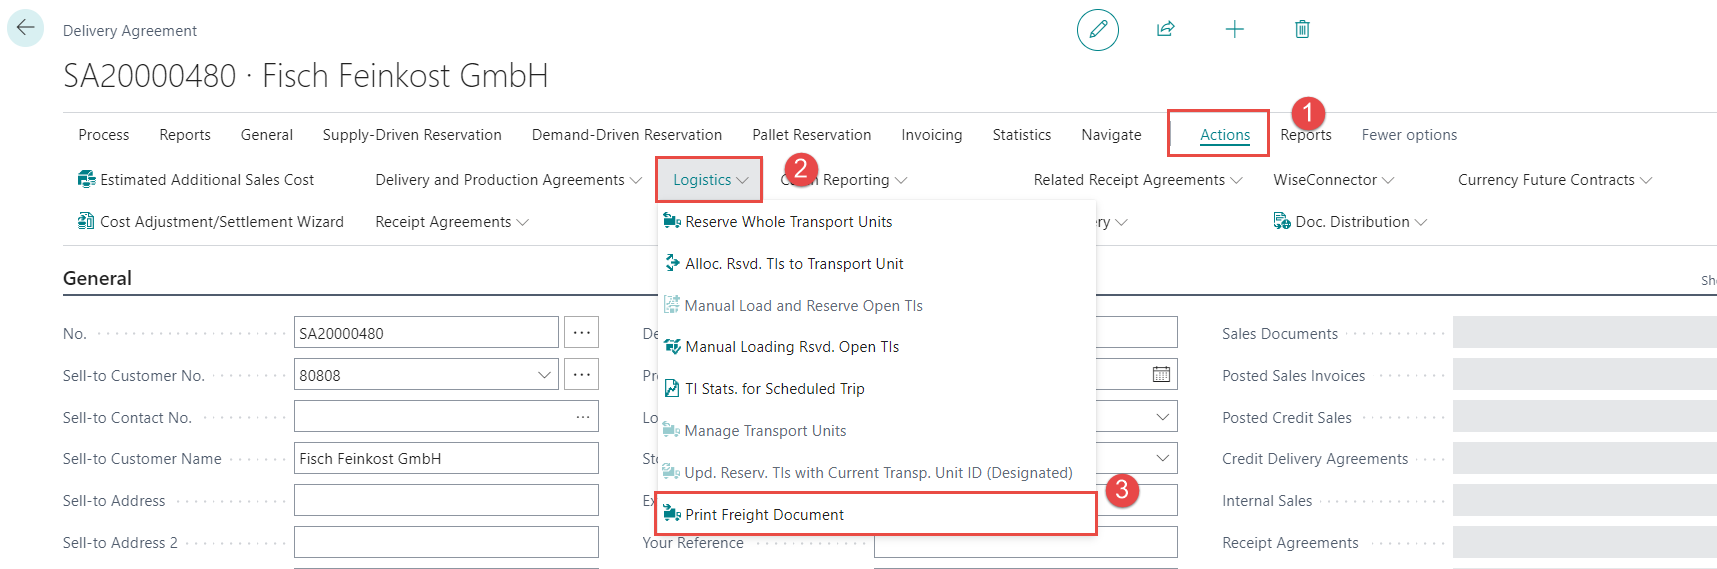Expand Doc. Distribution menu
1717x569 pixels.
pyautogui.click(x=1350, y=222)
